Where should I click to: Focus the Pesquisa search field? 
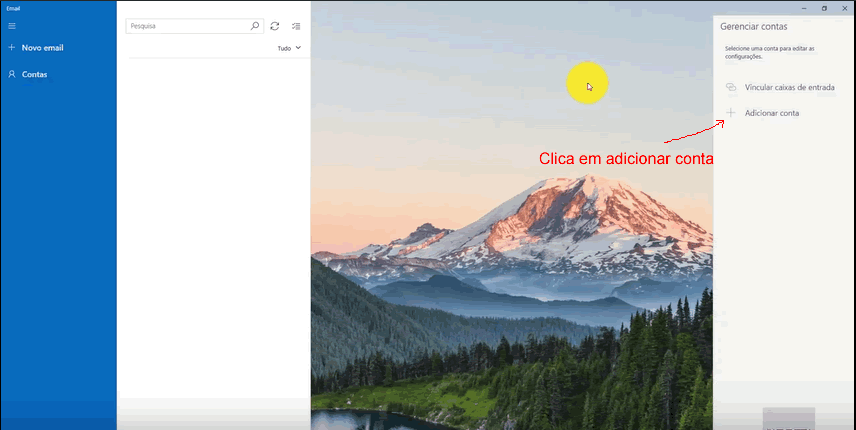(188, 26)
